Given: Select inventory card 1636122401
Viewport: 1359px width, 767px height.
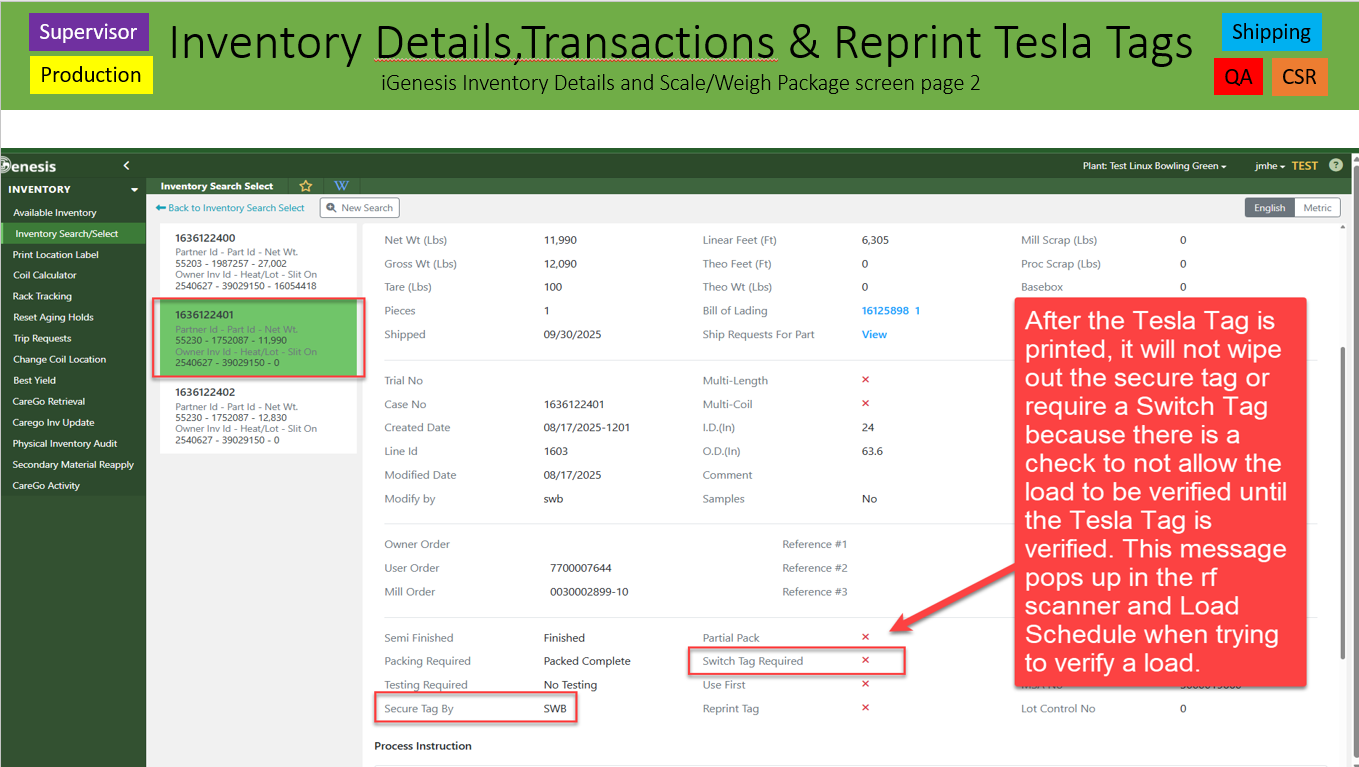Looking at the screenshot, I should [x=258, y=338].
